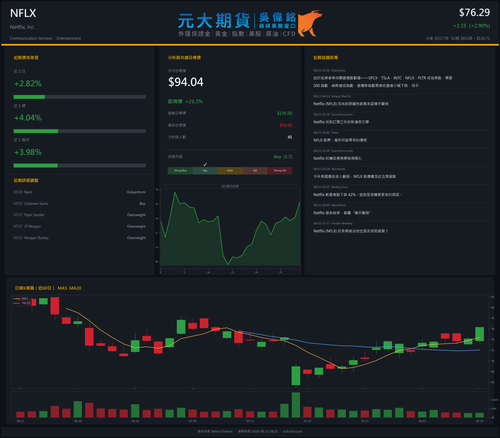The width and height of the screenshot is (500, 438).
Task: Click the Goldman Sachs Buy rating row
Action: point(80,204)
